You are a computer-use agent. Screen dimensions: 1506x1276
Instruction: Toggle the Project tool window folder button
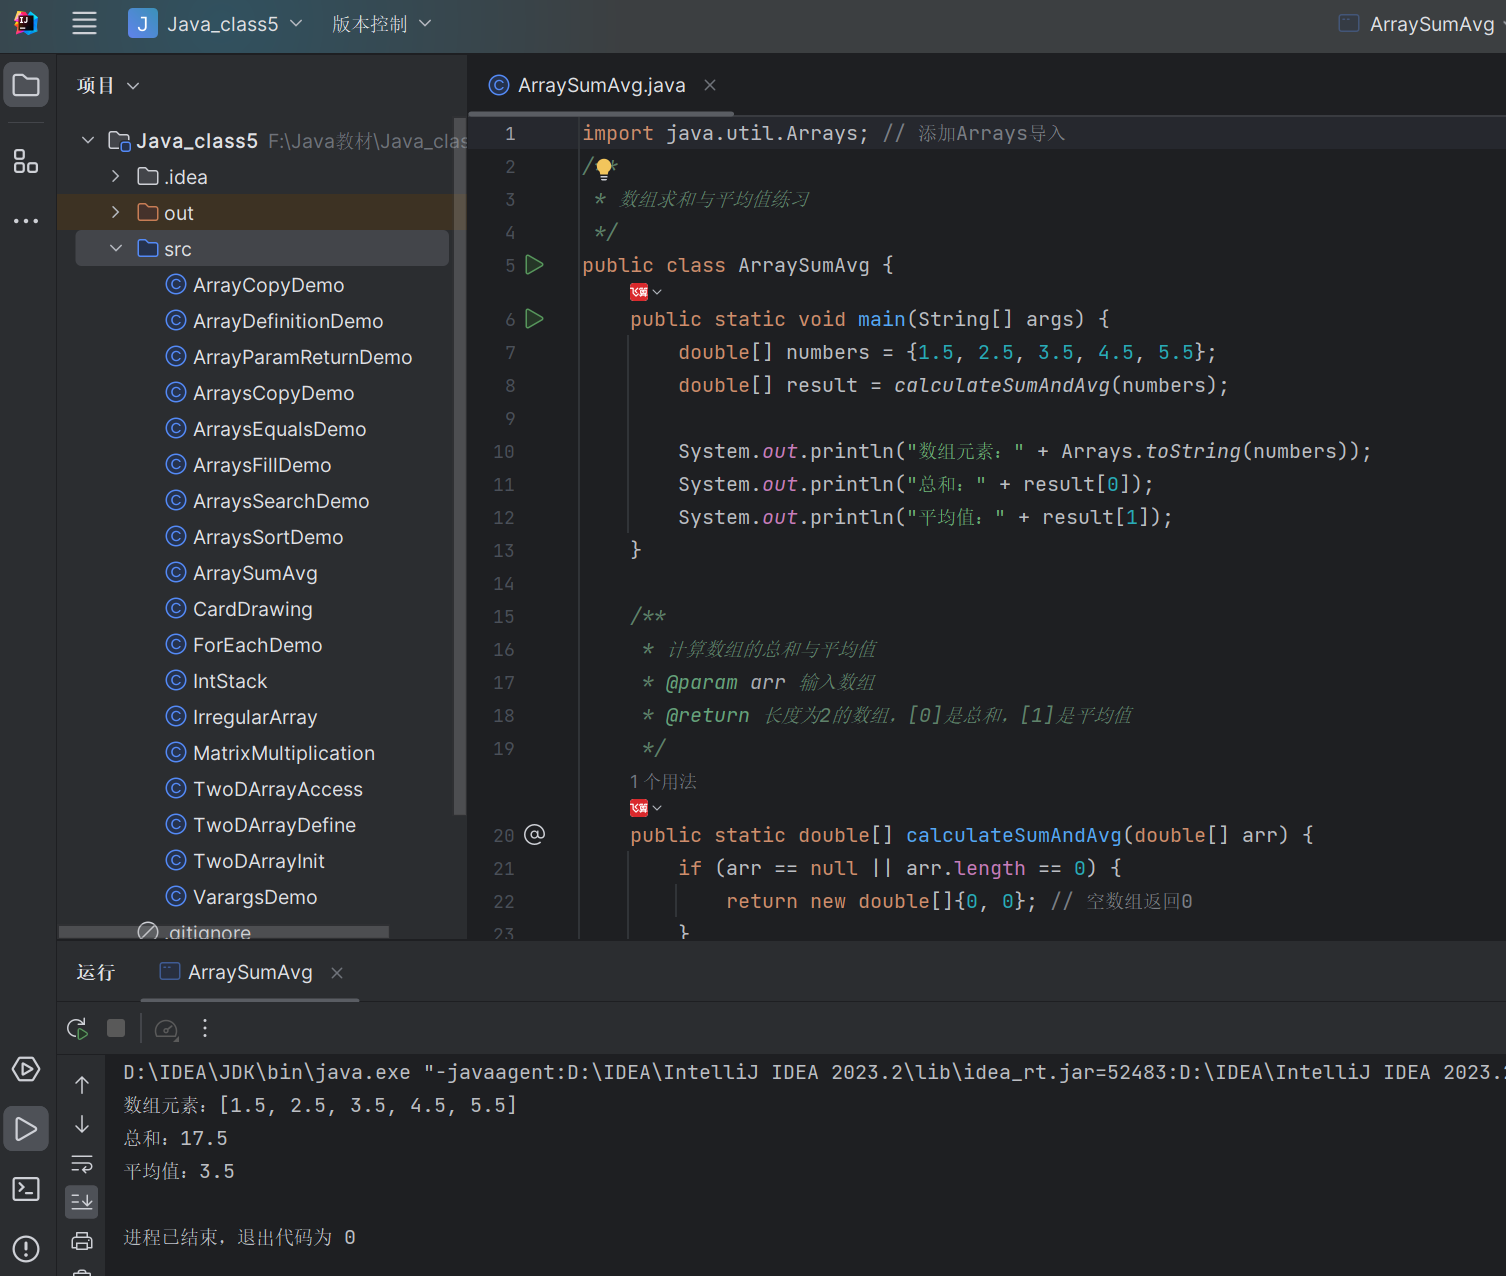pyautogui.click(x=26, y=86)
